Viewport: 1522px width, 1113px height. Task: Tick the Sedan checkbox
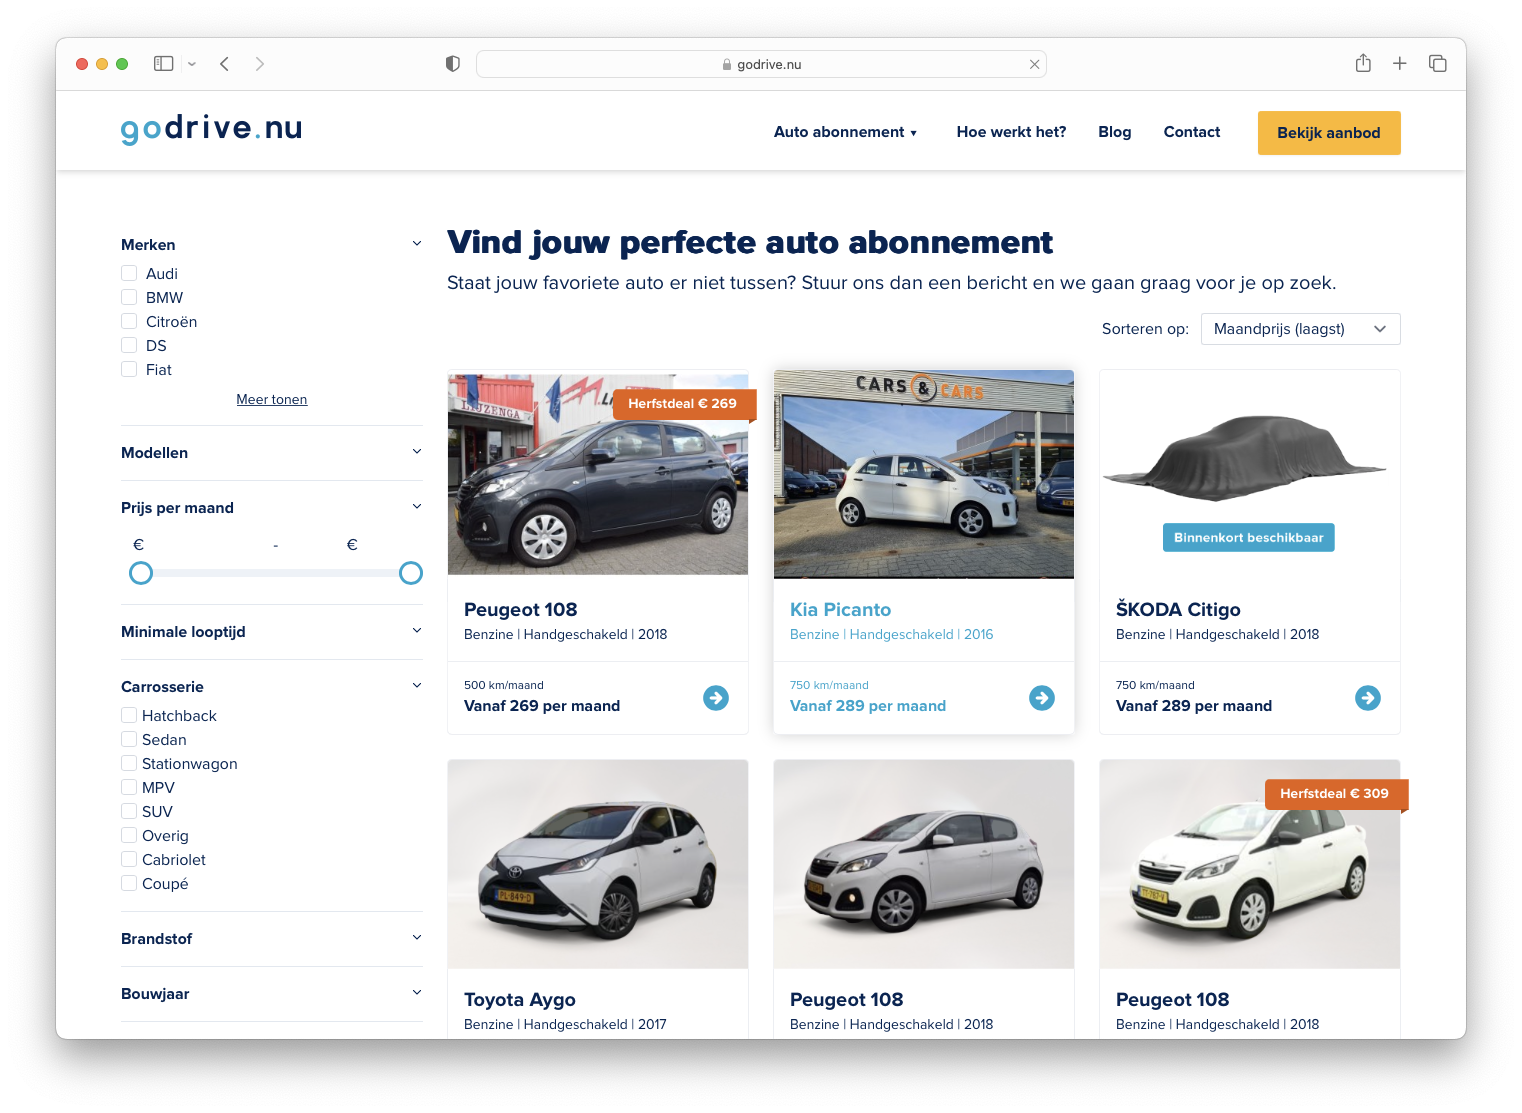click(129, 739)
